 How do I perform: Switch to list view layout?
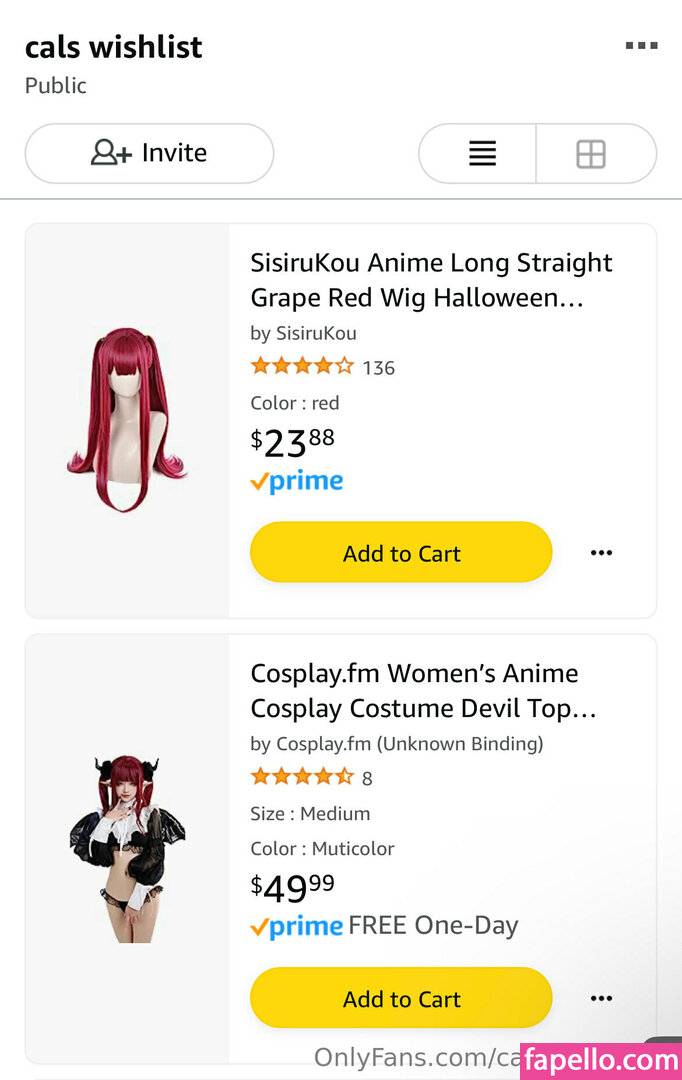pyautogui.click(x=482, y=154)
